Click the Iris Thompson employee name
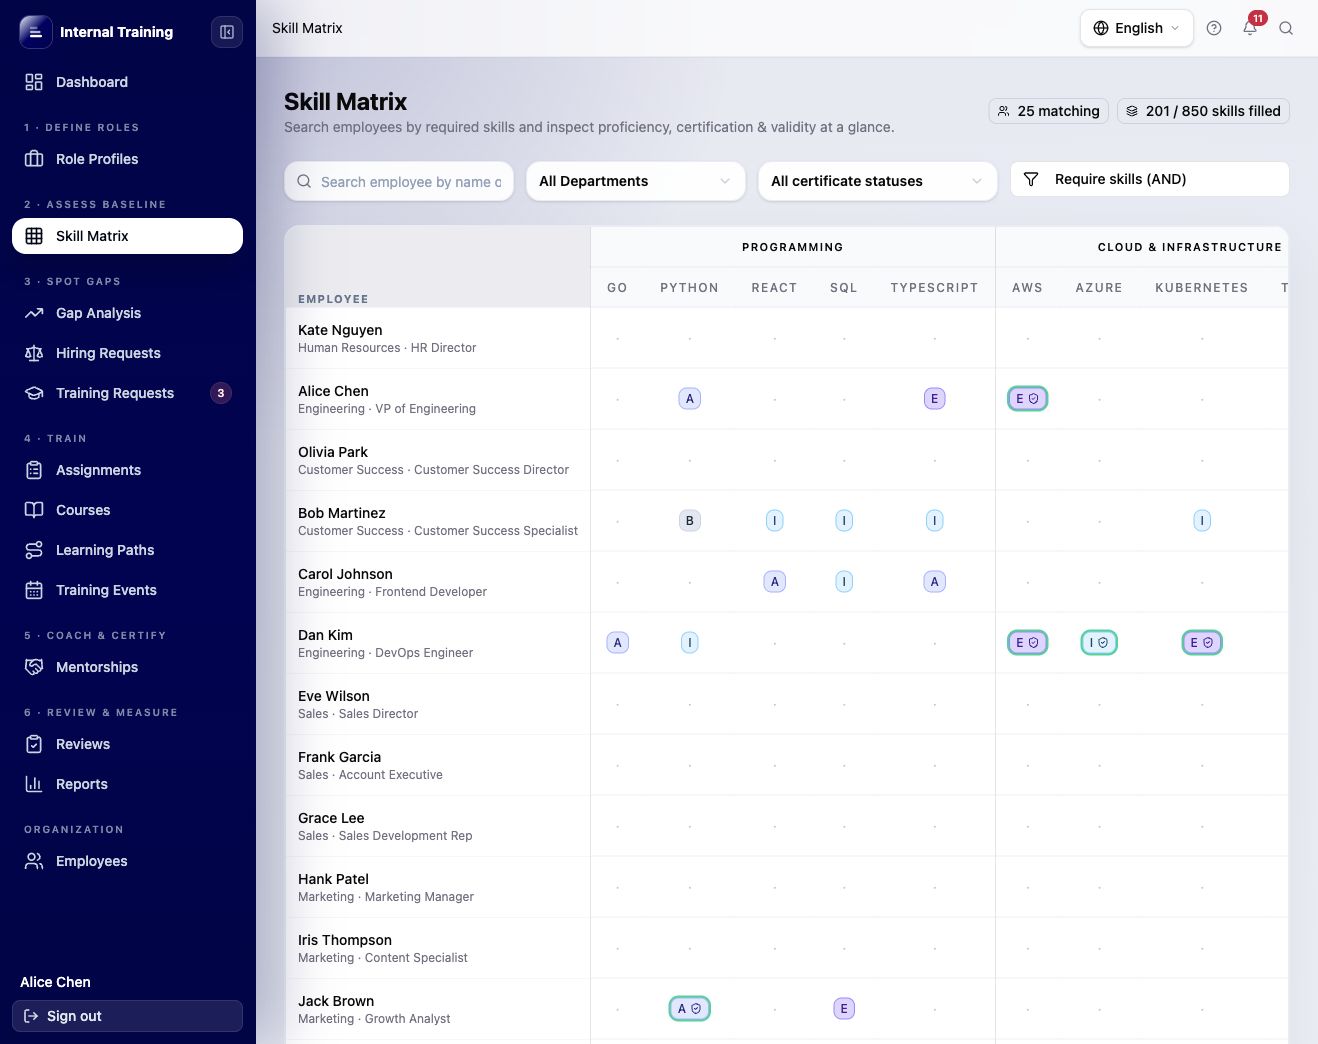 point(345,940)
